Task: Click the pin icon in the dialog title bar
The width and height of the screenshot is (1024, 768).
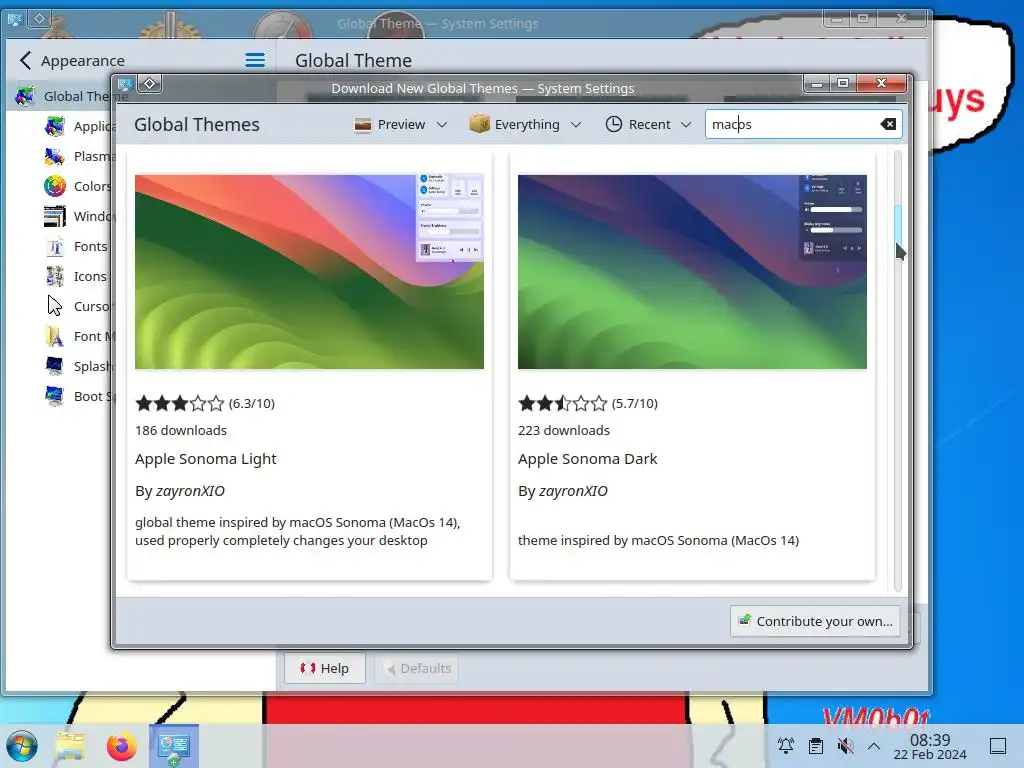Action: [150, 84]
